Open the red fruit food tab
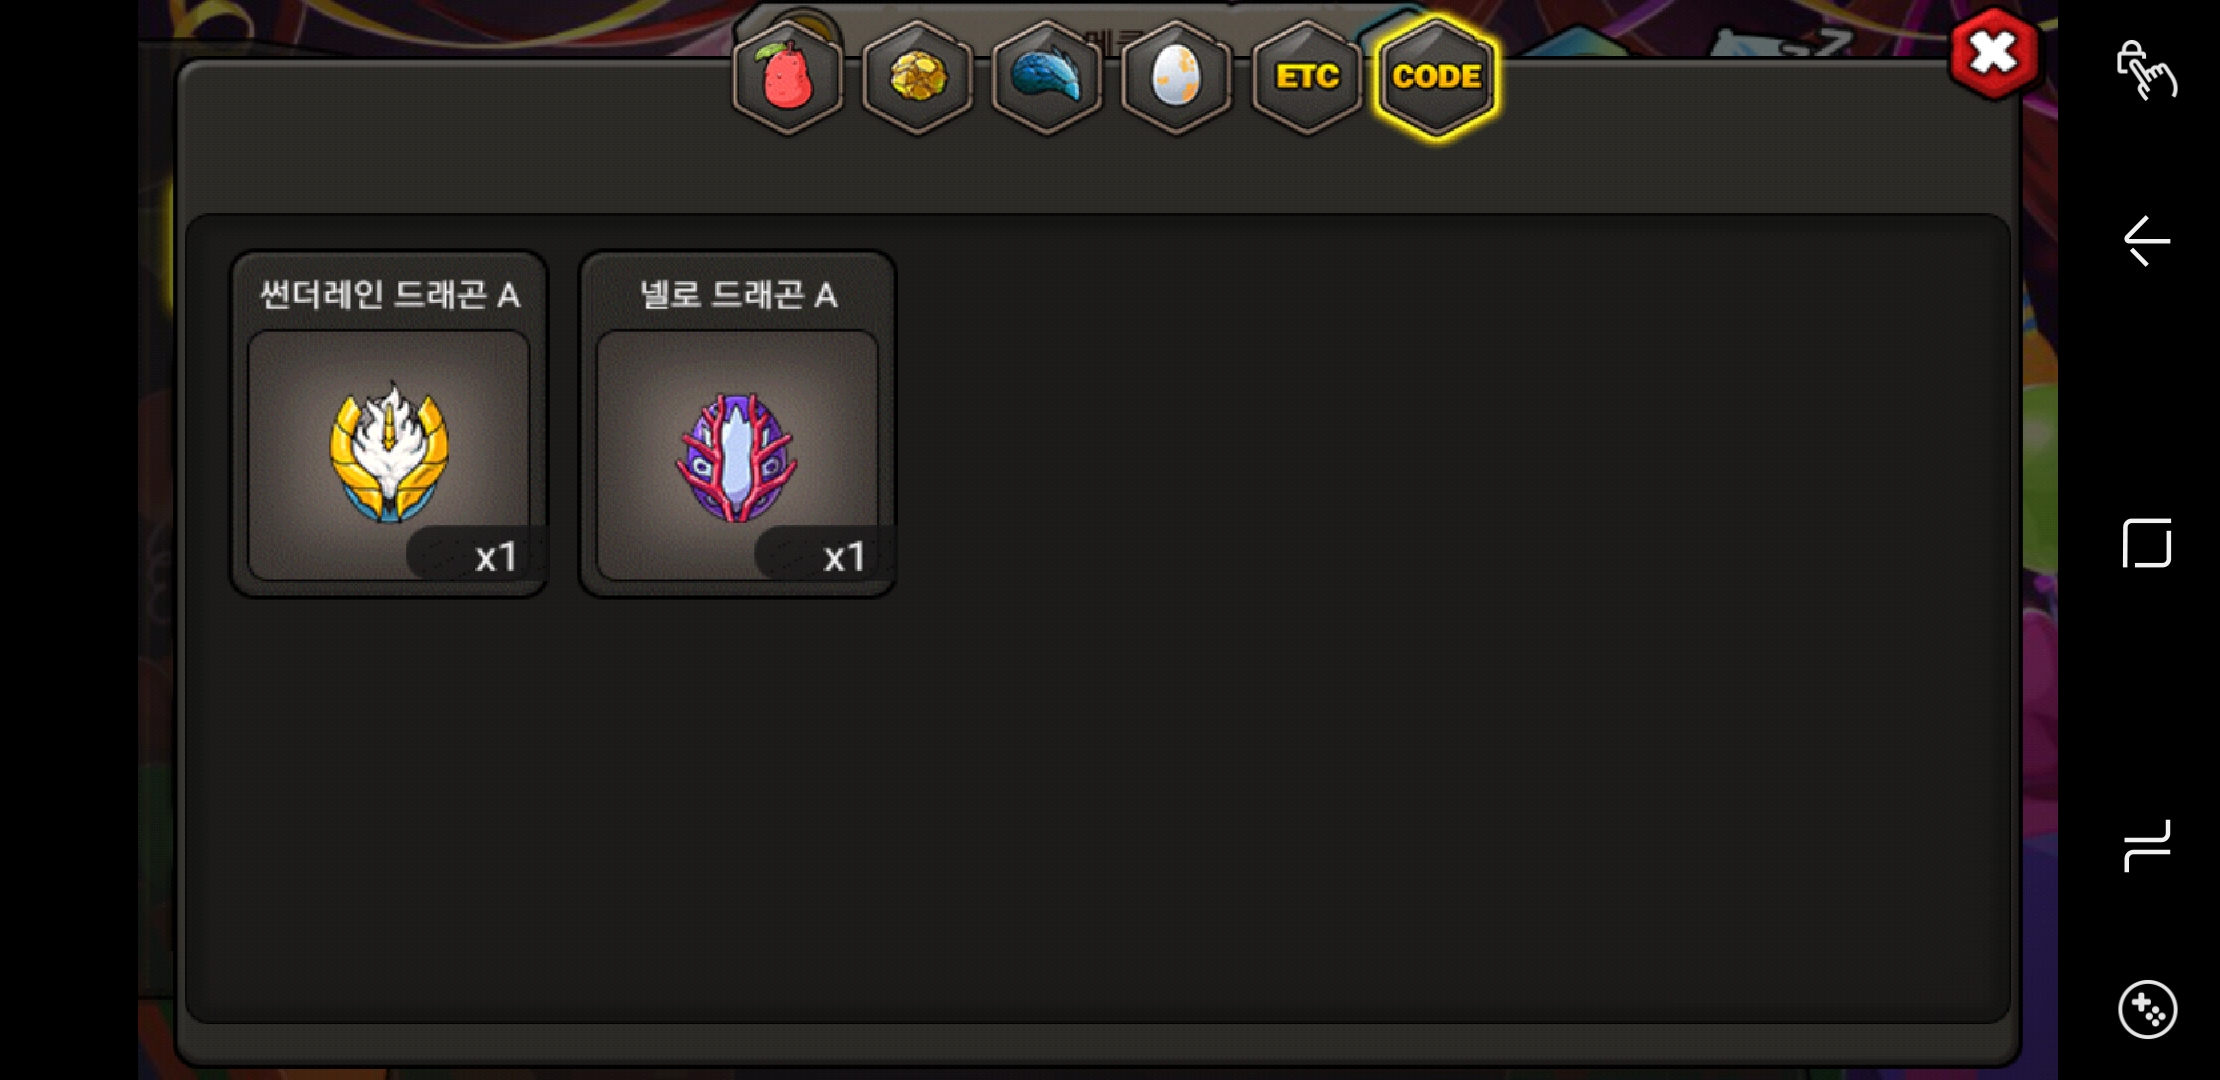Screen dimensions: 2220x1080 click(788, 77)
